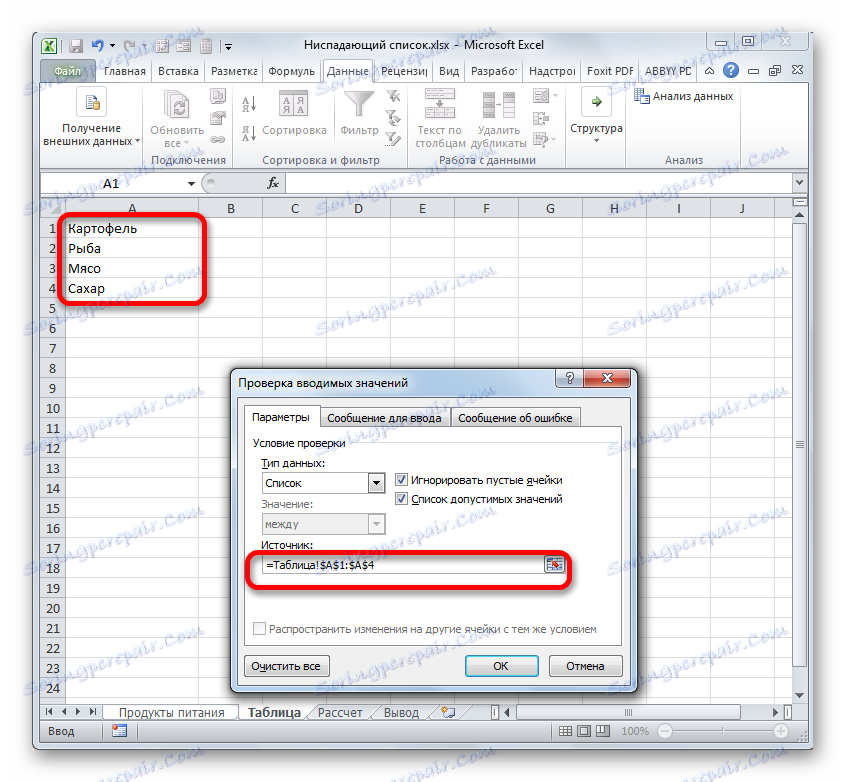The image size is (845, 782).
Task: Switch to Normal view icon
Action: [565, 731]
